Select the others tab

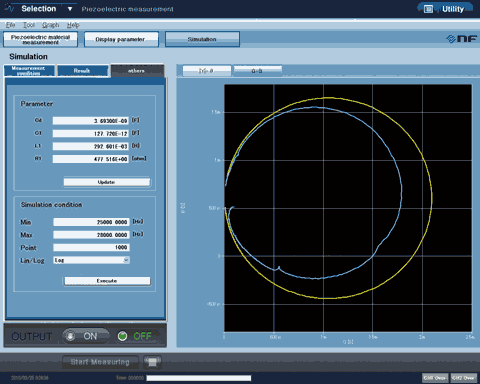point(137,70)
